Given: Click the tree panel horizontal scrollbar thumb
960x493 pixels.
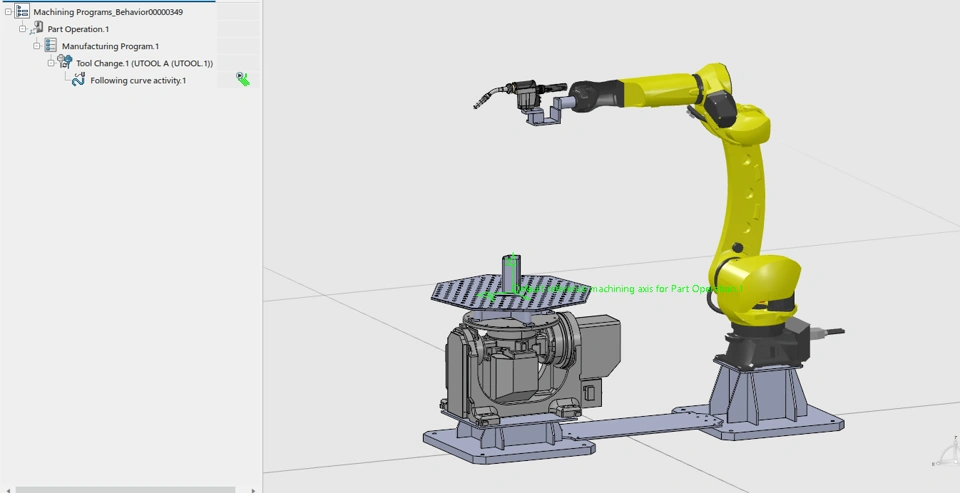Looking at the screenshot, I should tap(125, 490).
